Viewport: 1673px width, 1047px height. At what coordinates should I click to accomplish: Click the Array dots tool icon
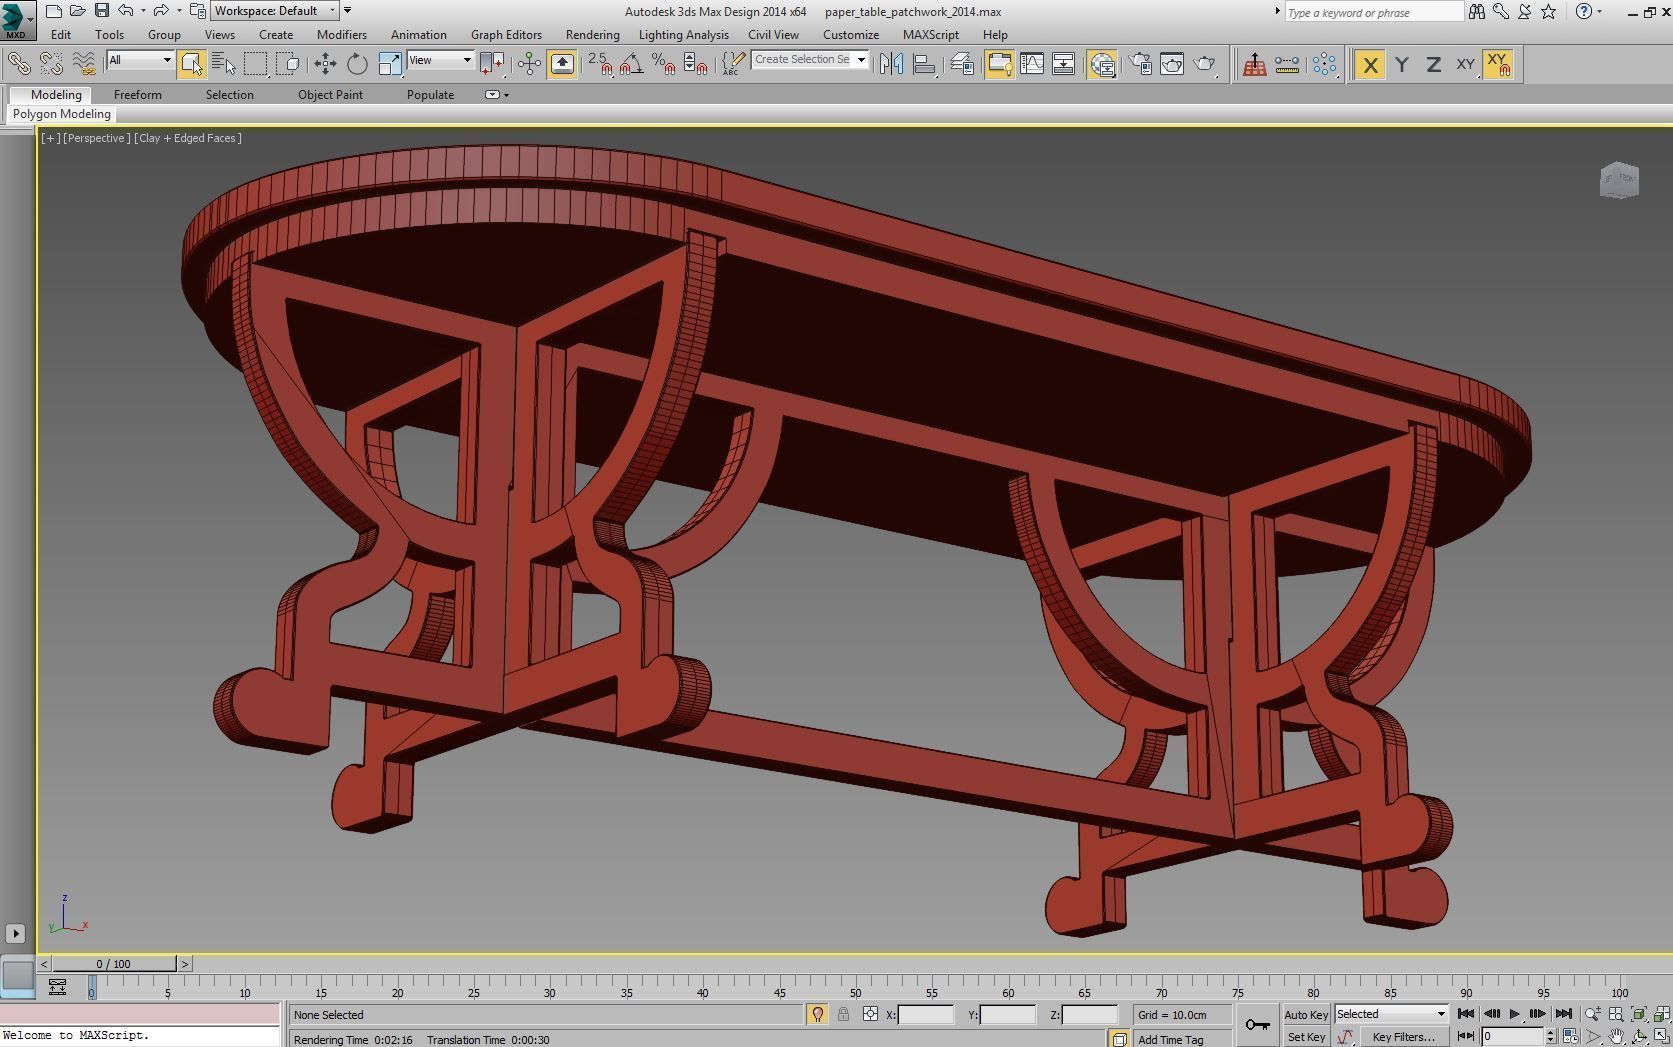coord(1324,64)
